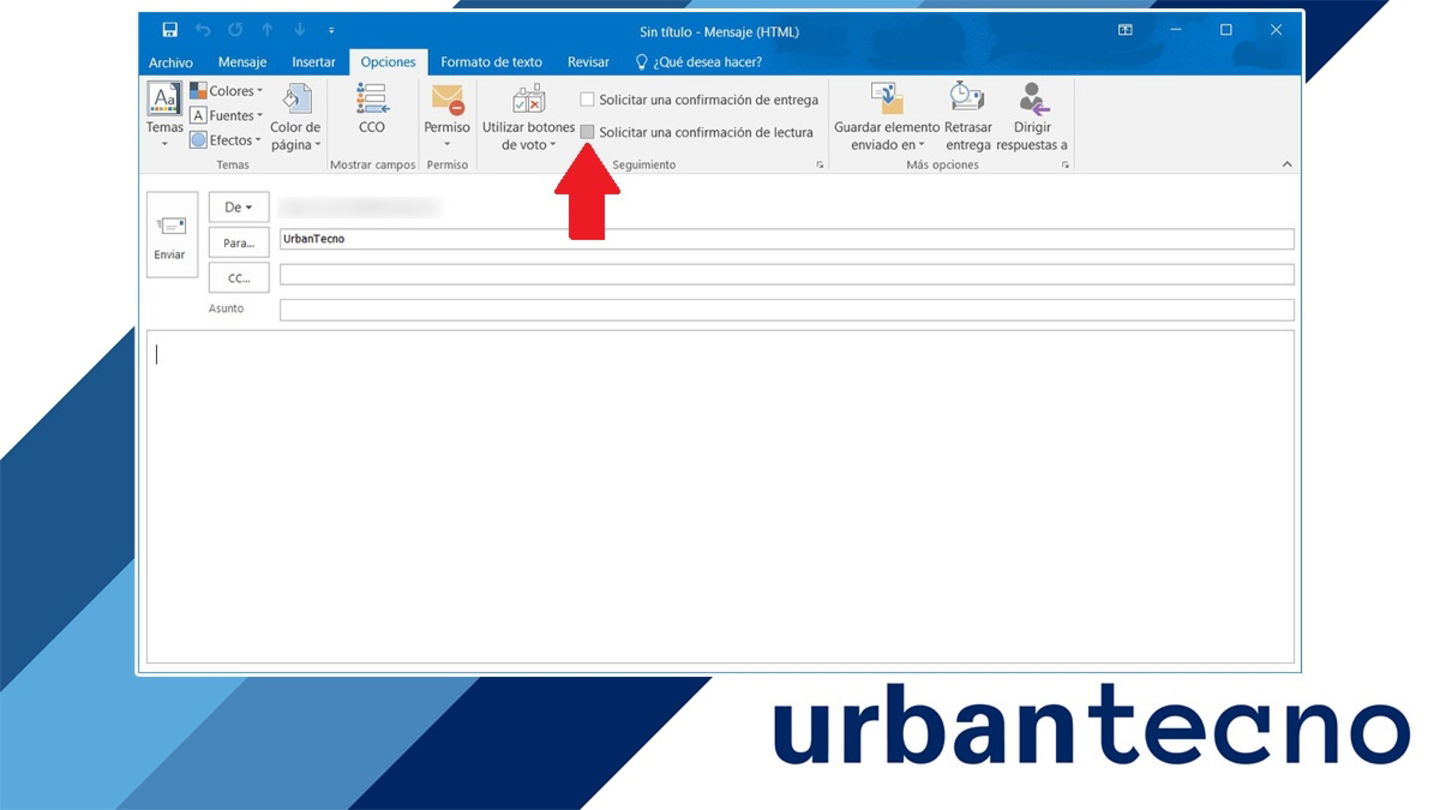
Task: Click the Para field containing UrbanTecno
Action: click(x=787, y=239)
